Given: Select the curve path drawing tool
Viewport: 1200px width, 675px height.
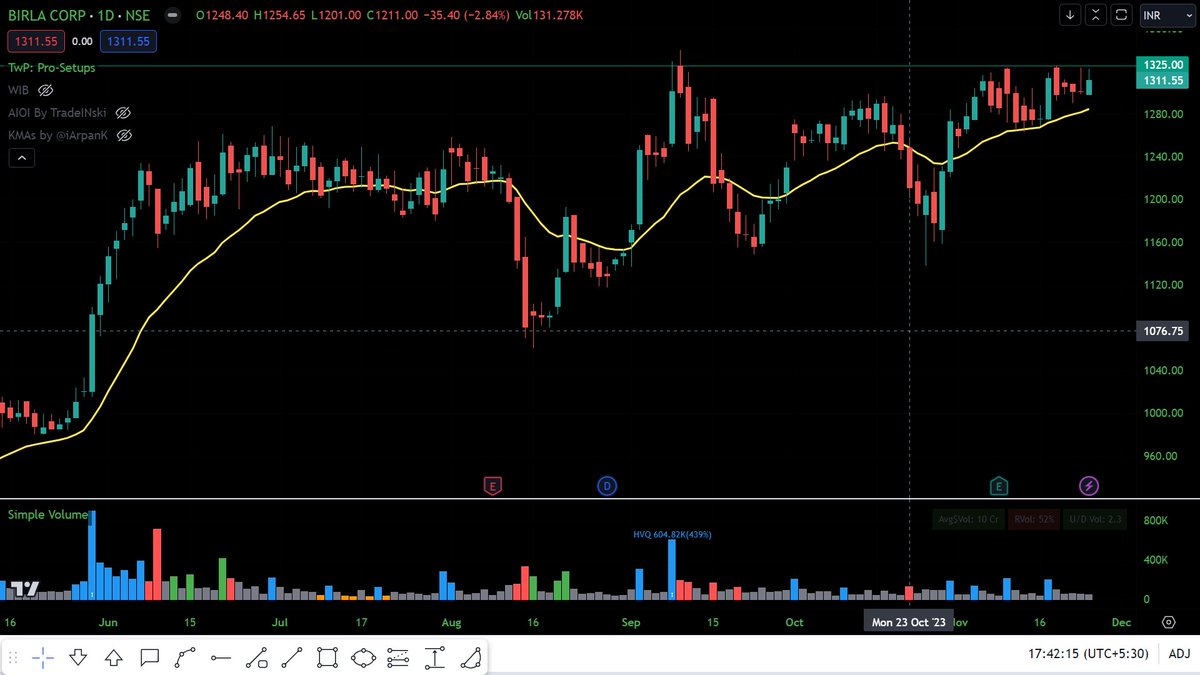Looking at the screenshot, I should coord(185,657).
